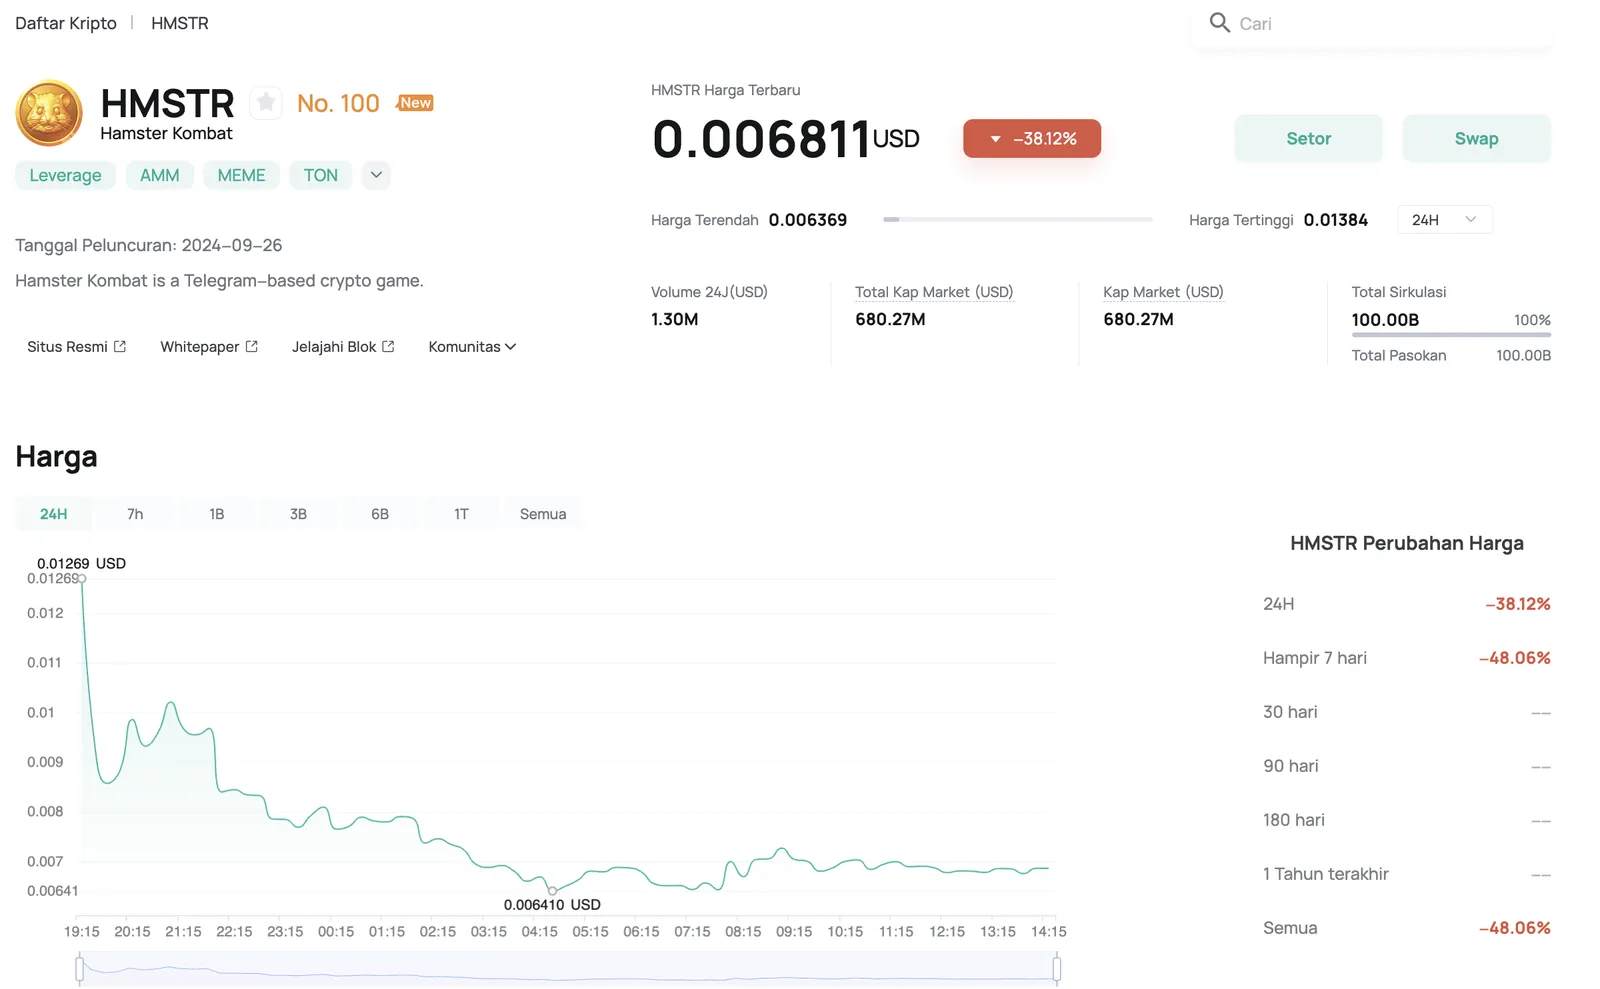Switch chart to 1T range

(x=461, y=514)
